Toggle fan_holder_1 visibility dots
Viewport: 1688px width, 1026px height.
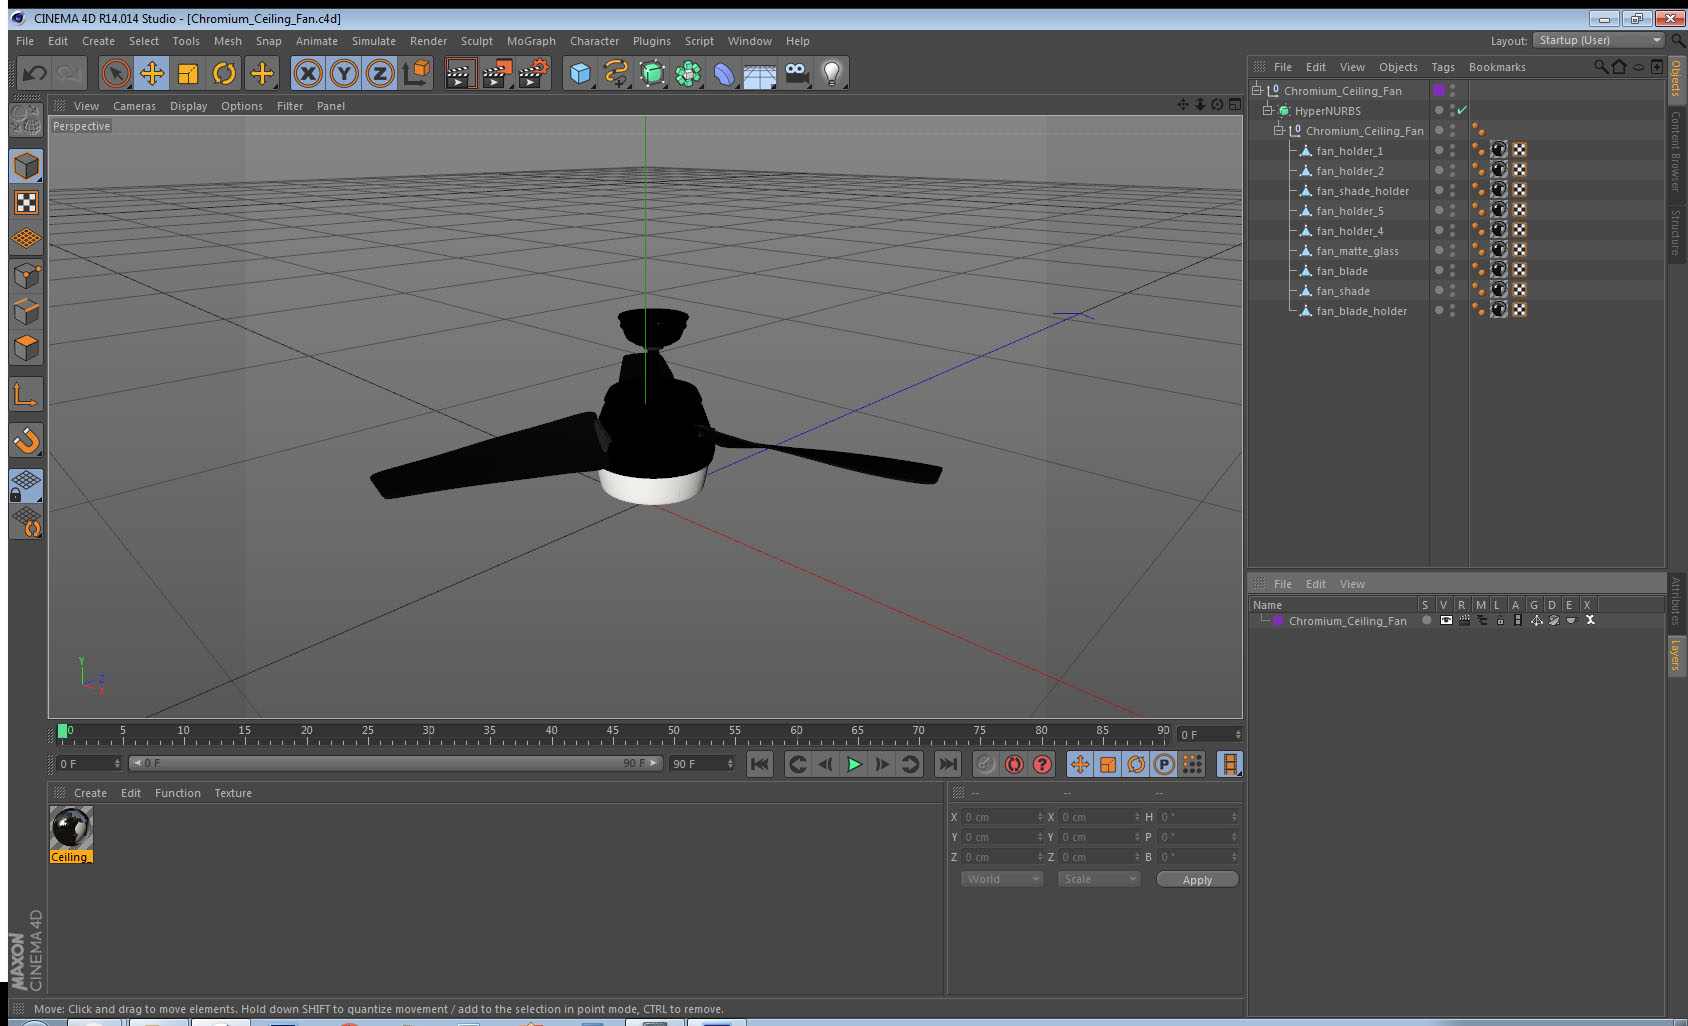coord(1453,150)
